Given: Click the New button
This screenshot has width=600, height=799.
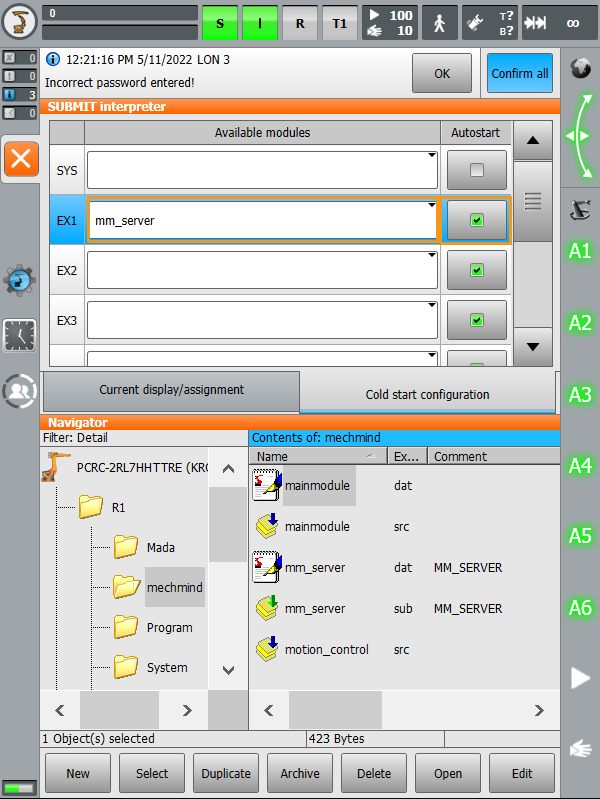Looking at the screenshot, I should pyautogui.click(x=77, y=774).
